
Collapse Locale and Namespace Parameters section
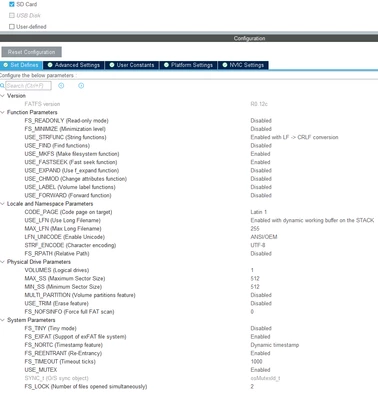[x=3, y=204]
